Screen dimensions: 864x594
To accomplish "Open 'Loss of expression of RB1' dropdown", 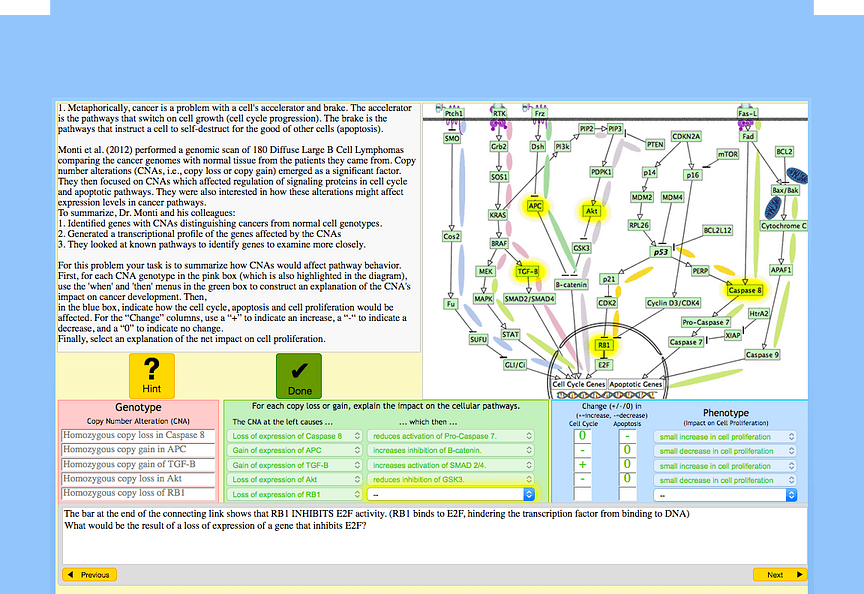I will click(292, 494).
